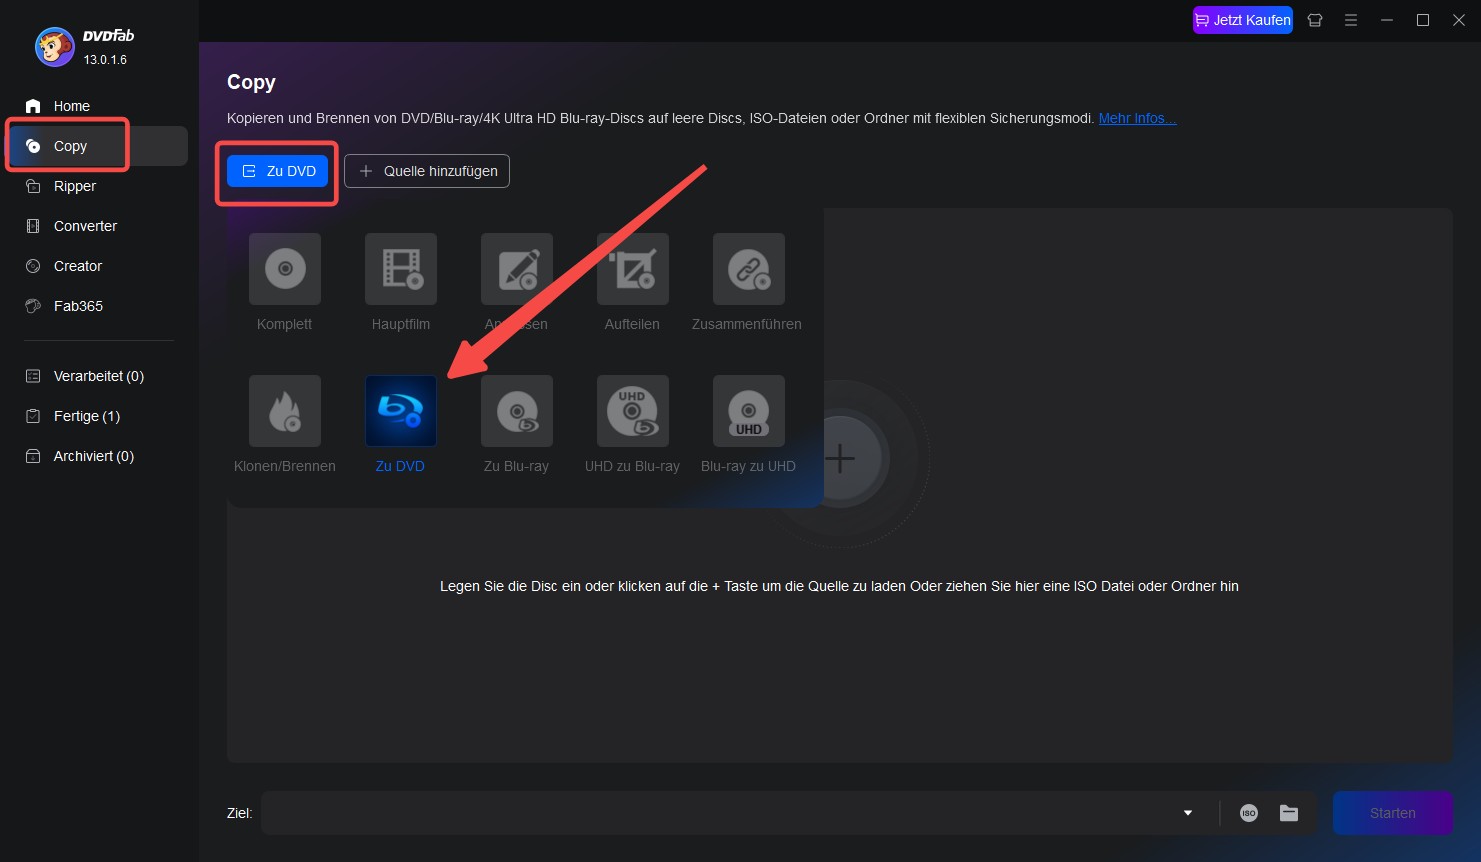Open the destination folder icon
1481x862 pixels.
pyautogui.click(x=1289, y=813)
